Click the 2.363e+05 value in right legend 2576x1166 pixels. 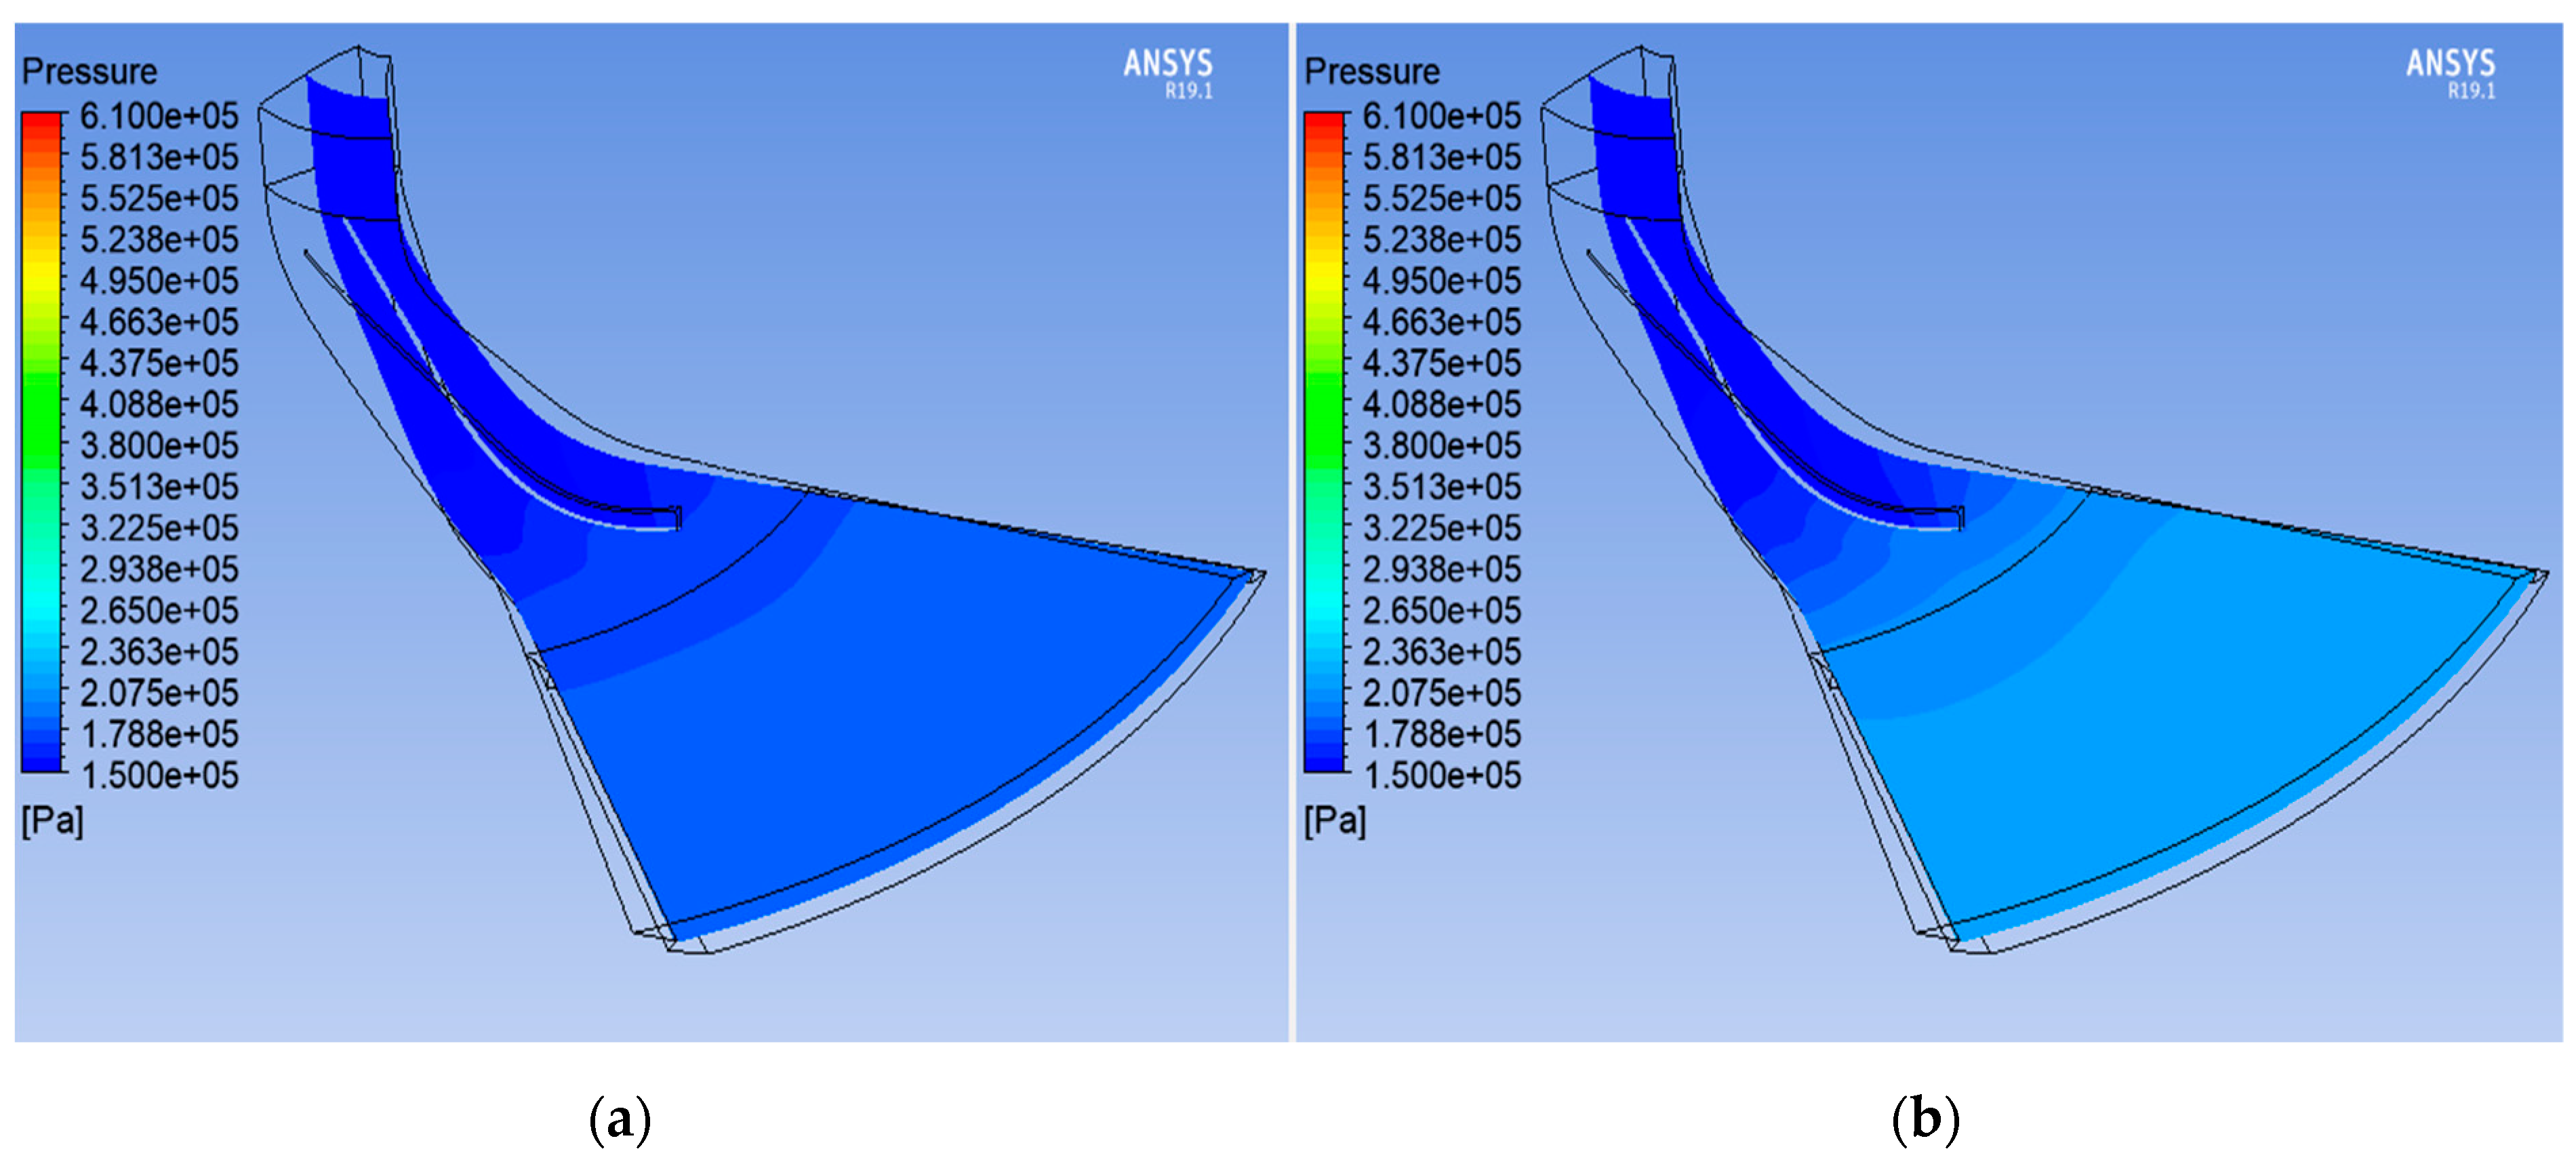1442,652
